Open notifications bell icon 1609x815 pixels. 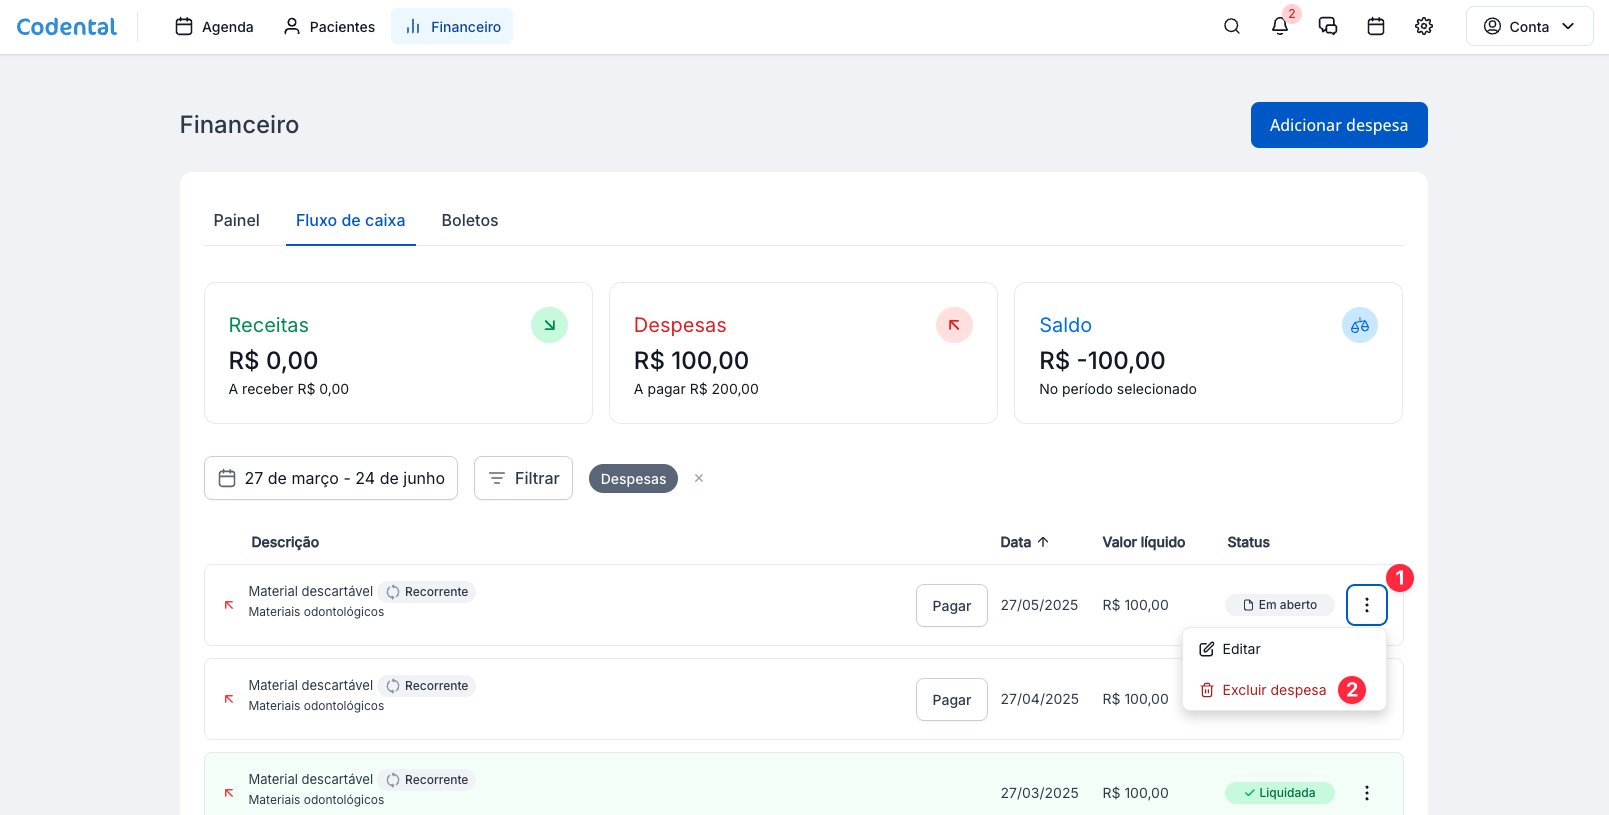[x=1280, y=27]
